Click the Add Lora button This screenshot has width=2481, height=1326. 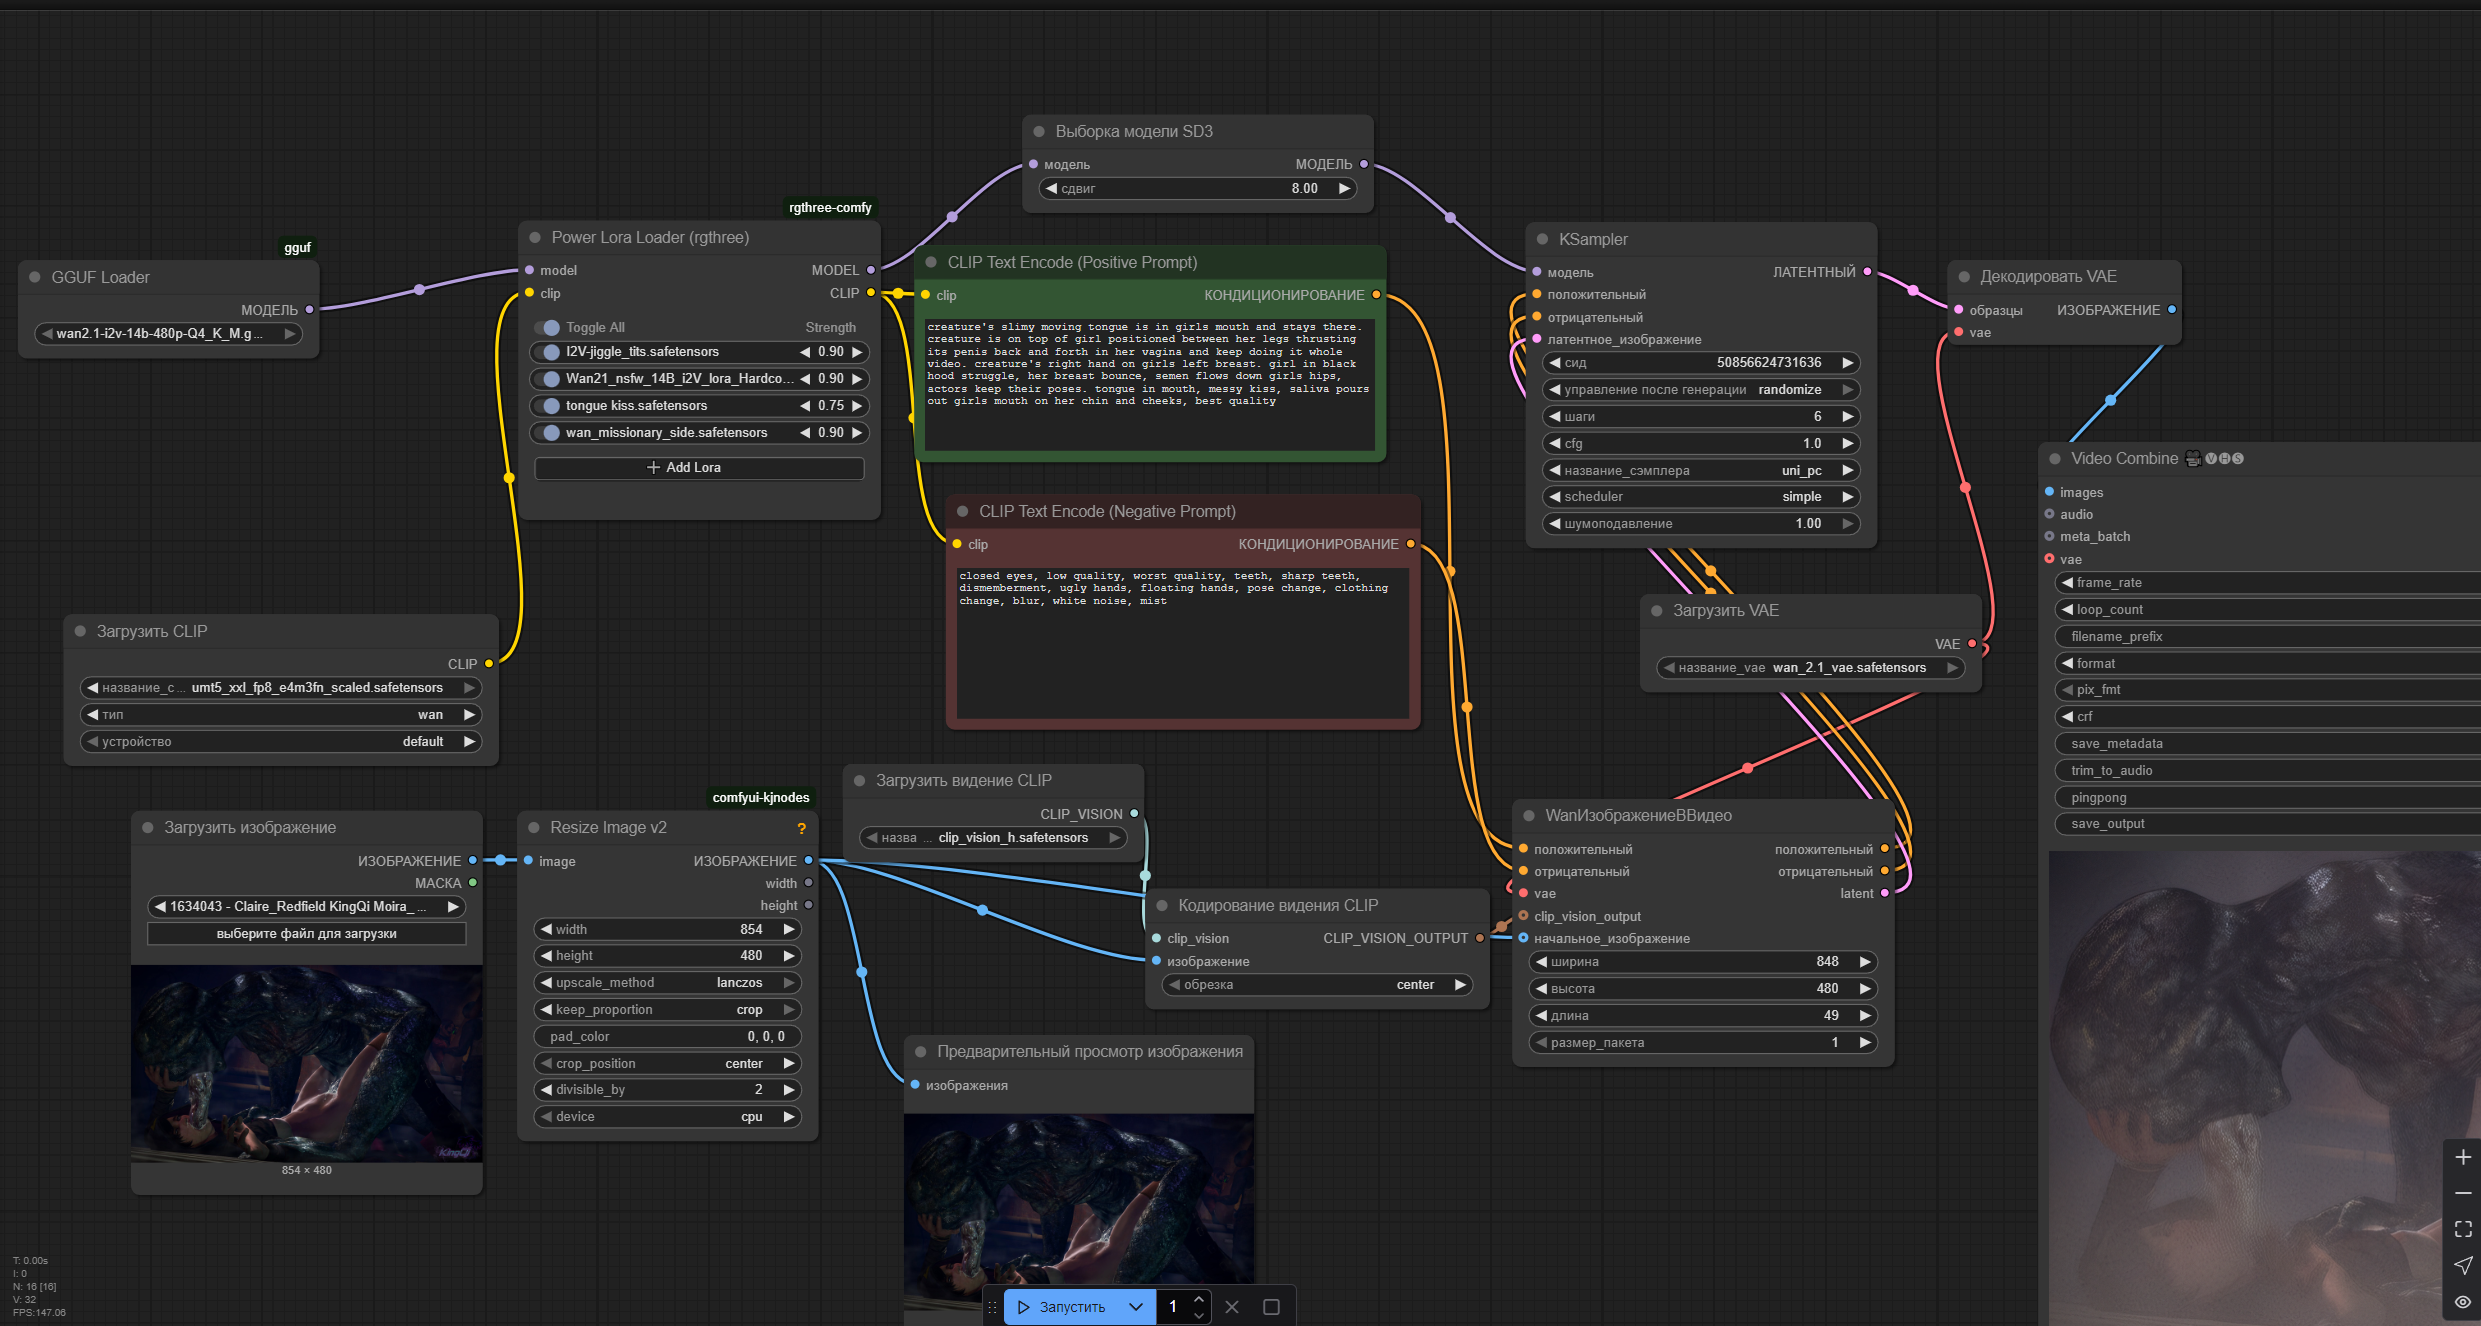[x=699, y=468]
